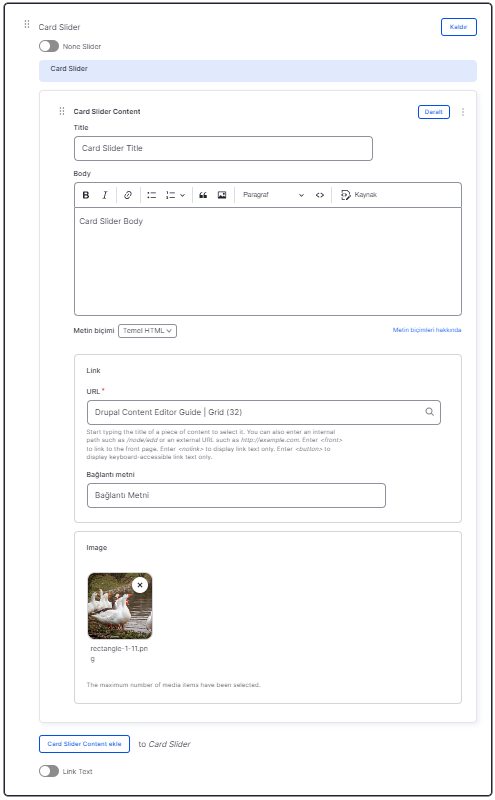Insert an image via toolbar icon
Viewport: 495px width, 800px height.
tap(222, 195)
